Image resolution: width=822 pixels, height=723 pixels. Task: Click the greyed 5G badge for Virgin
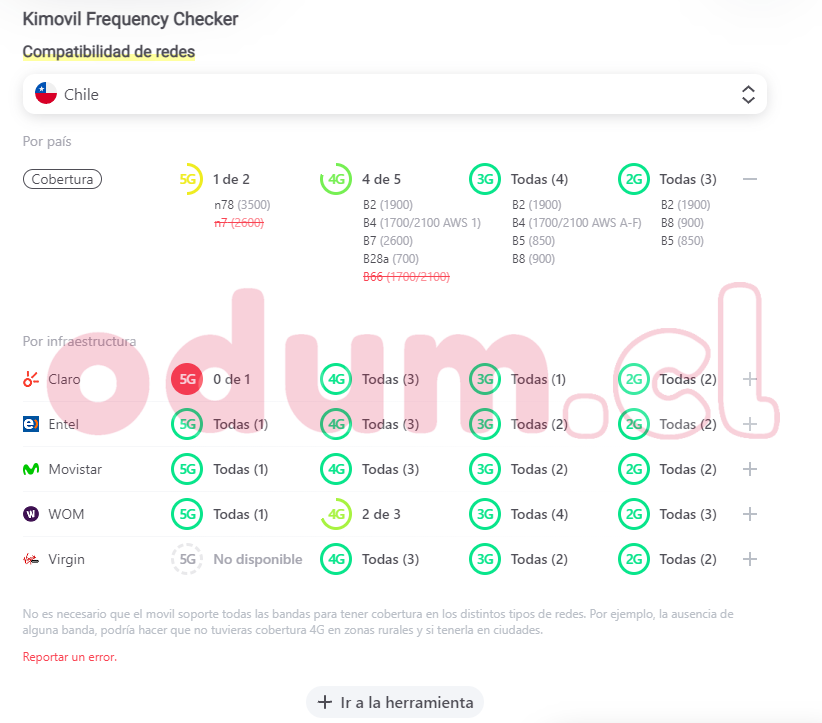coord(187,559)
